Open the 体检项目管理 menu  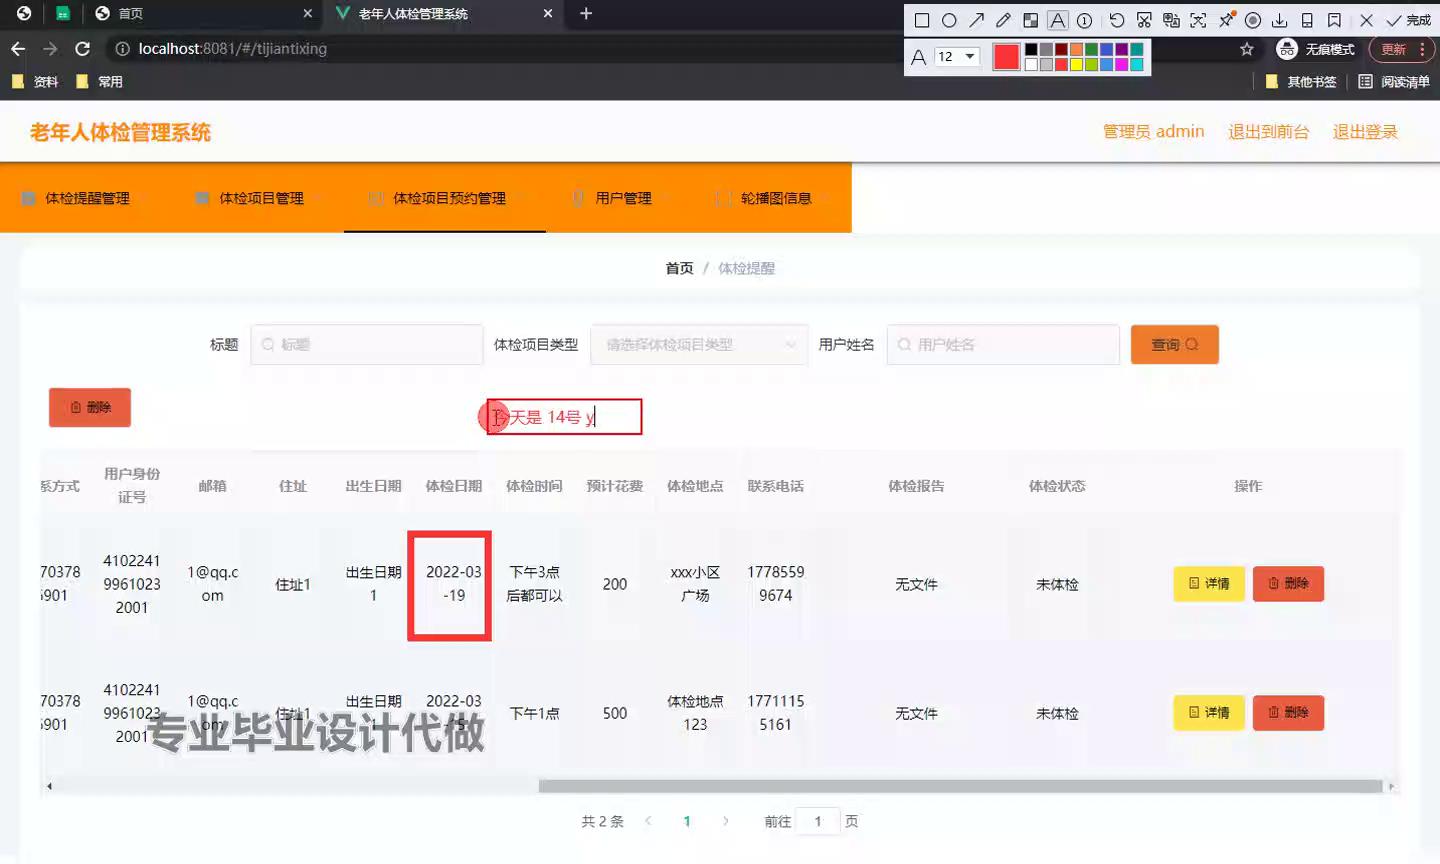261,198
